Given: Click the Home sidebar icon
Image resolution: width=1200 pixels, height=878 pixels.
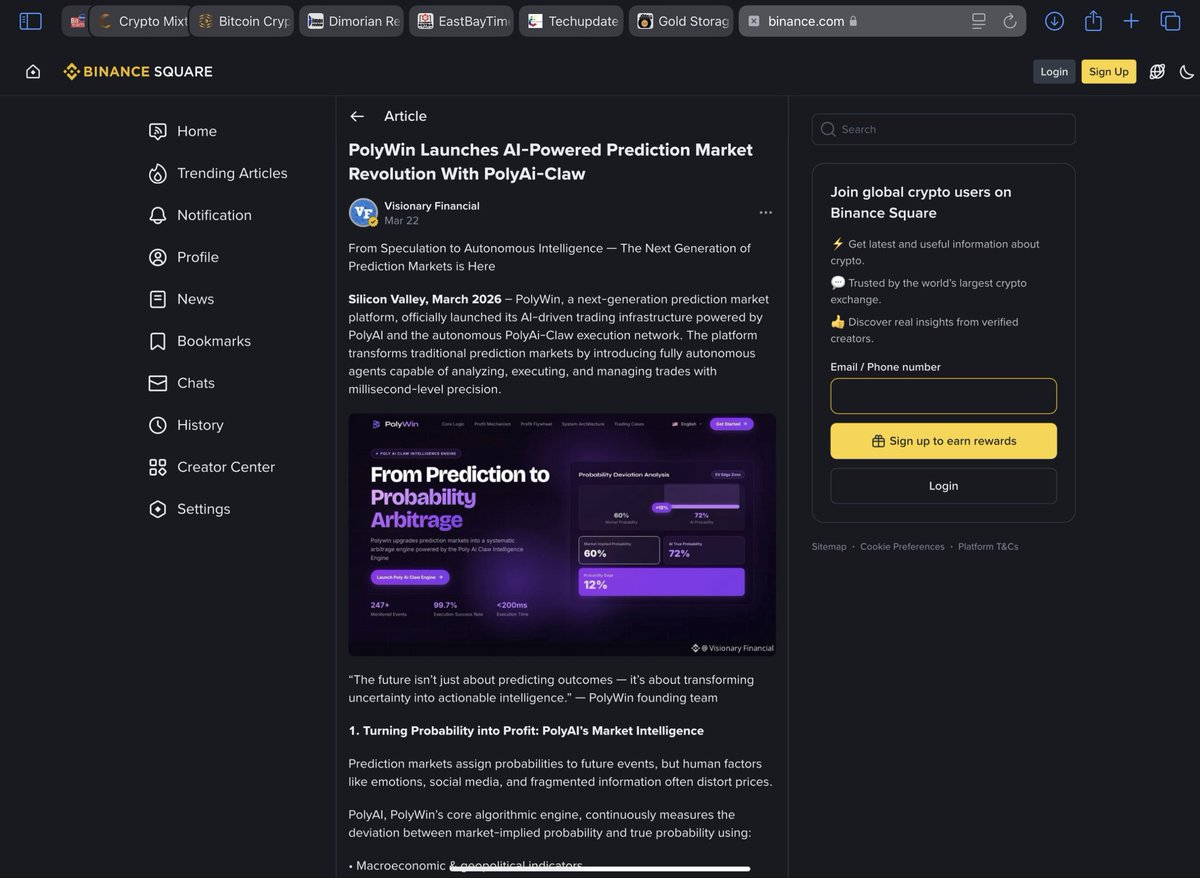Looking at the screenshot, I should (x=157, y=131).
